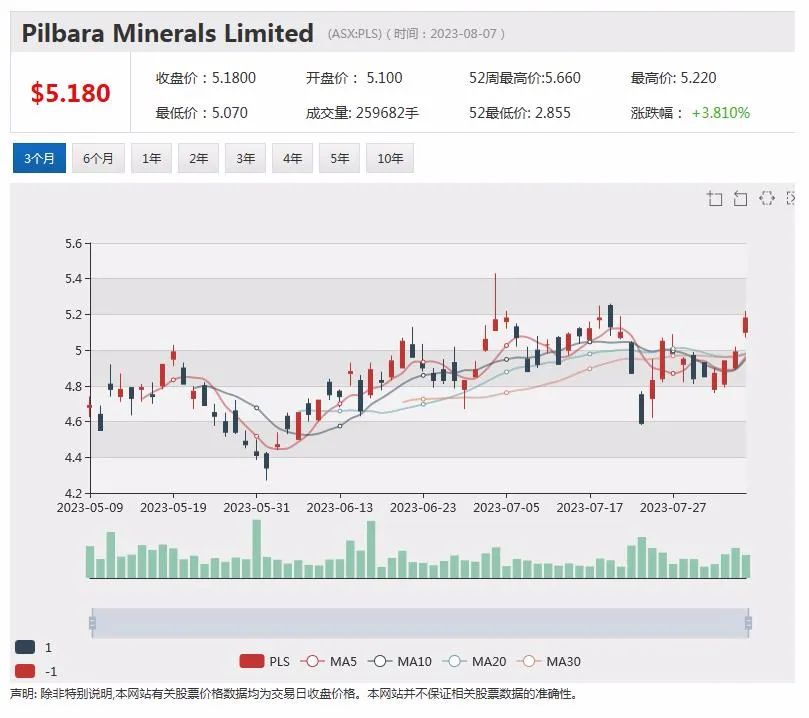Click the 52最低价: 2.855 value
This screenshot has width=809, height=718.
[x=520, y=113]
